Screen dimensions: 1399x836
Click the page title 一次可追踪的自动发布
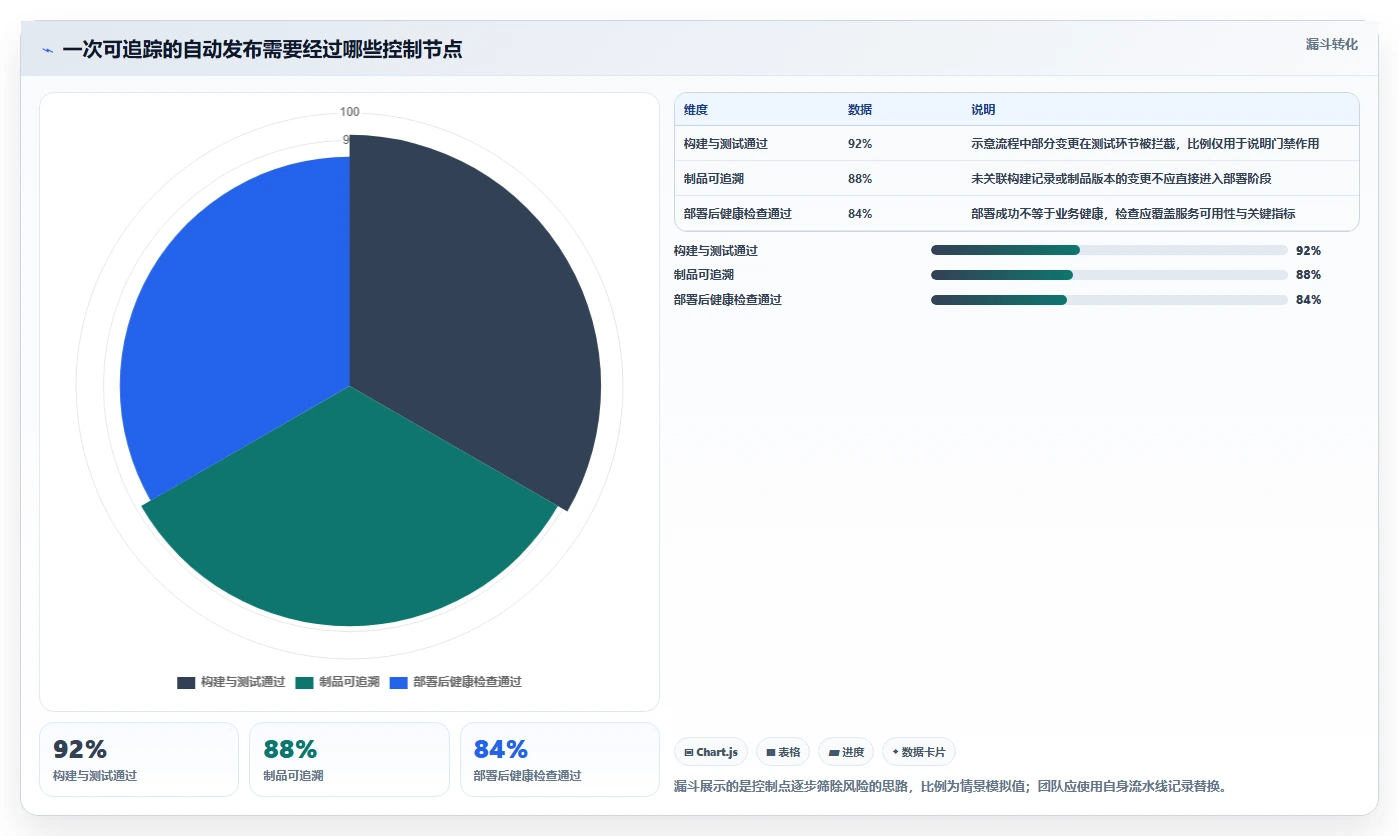coord(262,50)
